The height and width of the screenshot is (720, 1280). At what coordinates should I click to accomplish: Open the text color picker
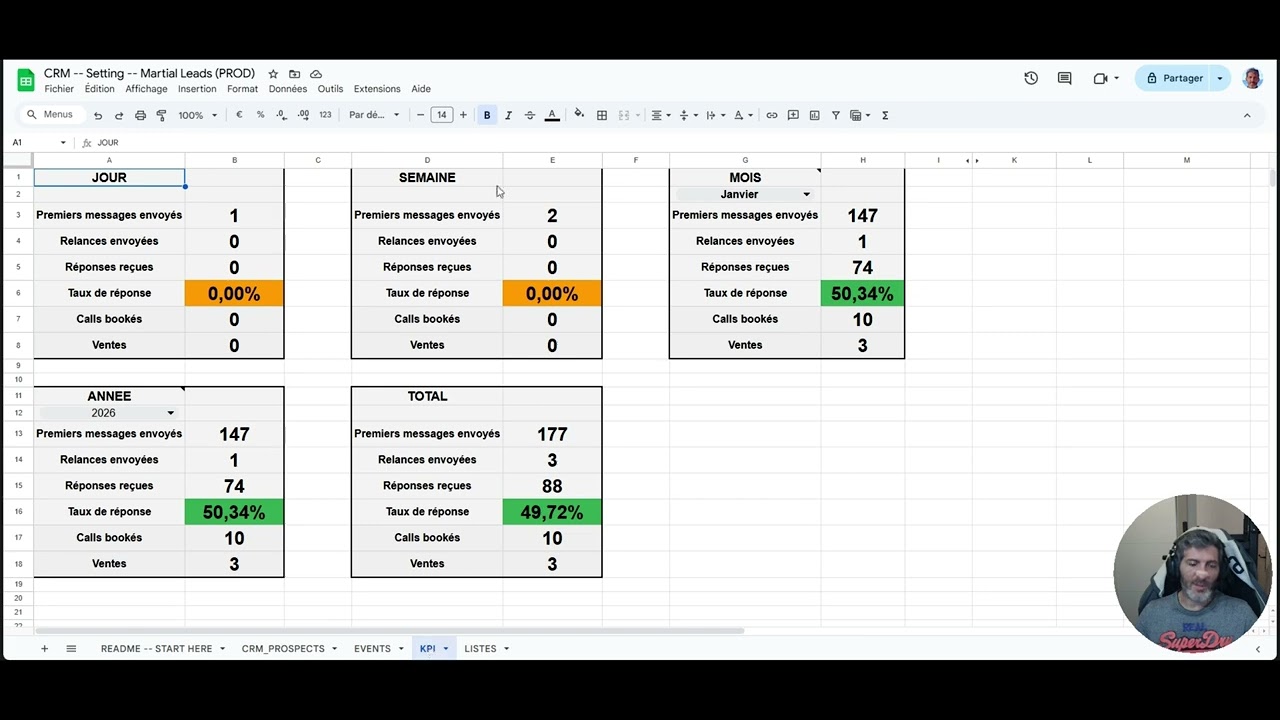pos(551,115)
